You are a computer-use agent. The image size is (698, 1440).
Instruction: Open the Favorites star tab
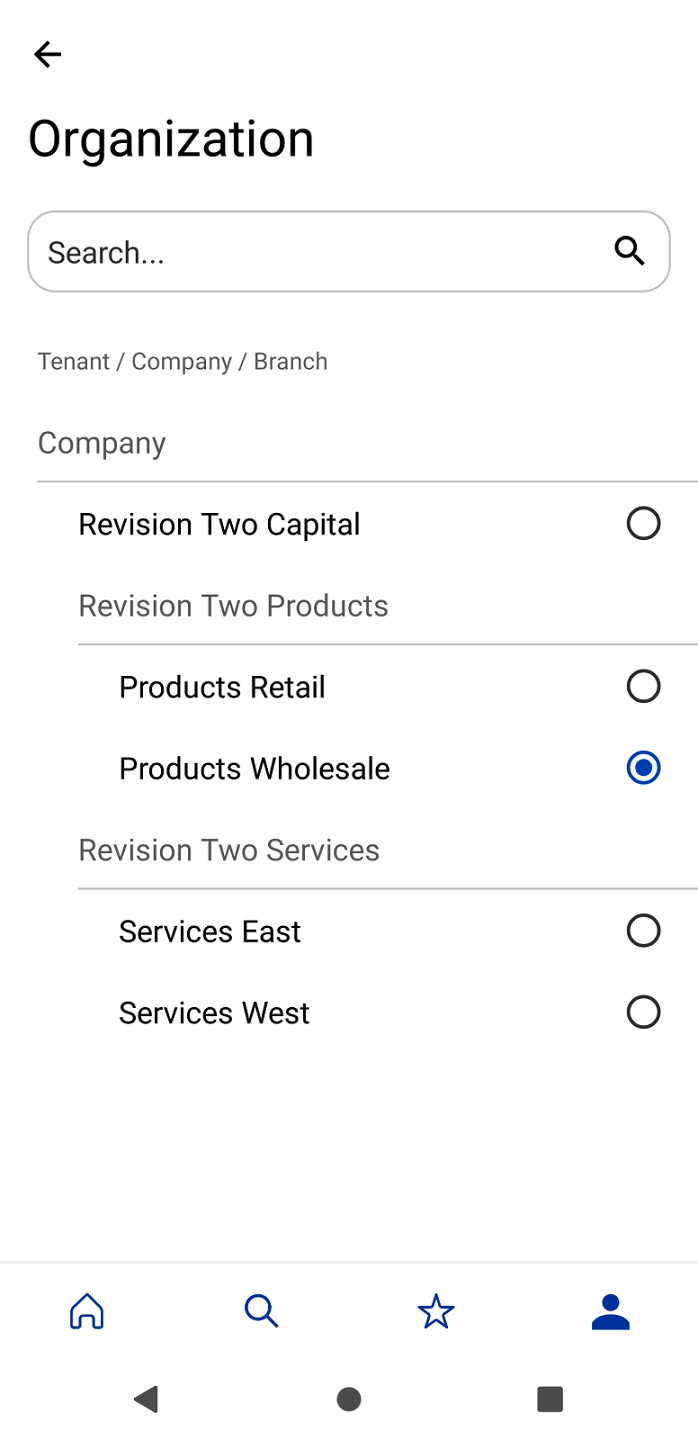436,1311
